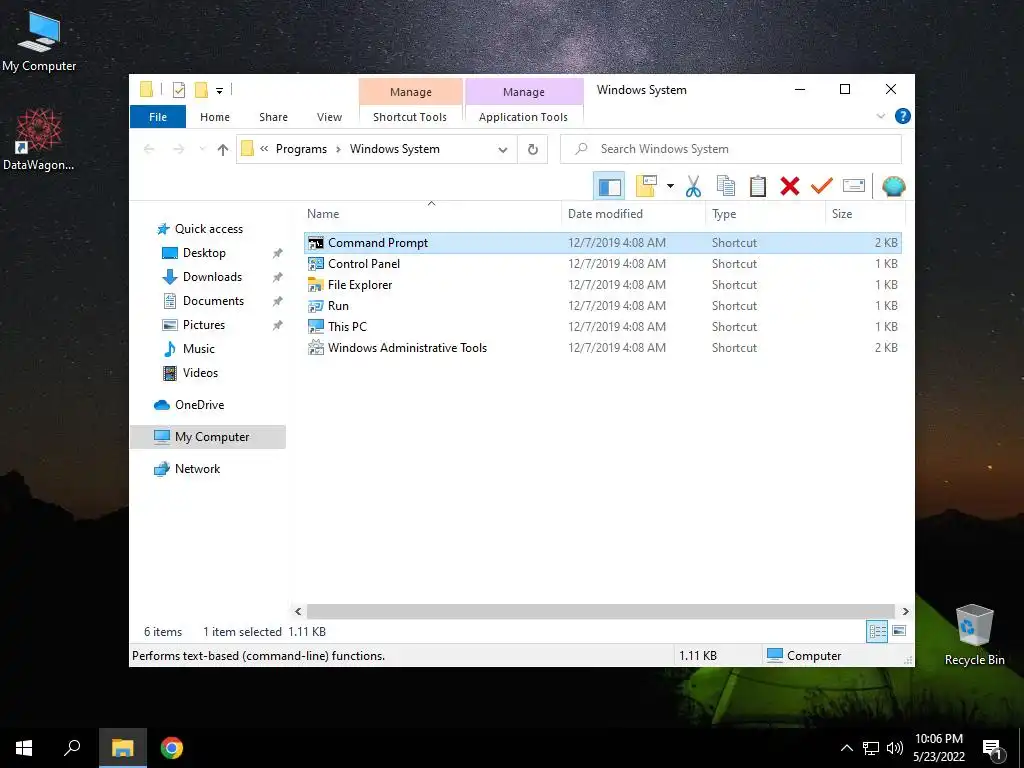This screenshot has width=1024, height=768.
Task: Click the Refresh button by address bar
Action: 533,150
